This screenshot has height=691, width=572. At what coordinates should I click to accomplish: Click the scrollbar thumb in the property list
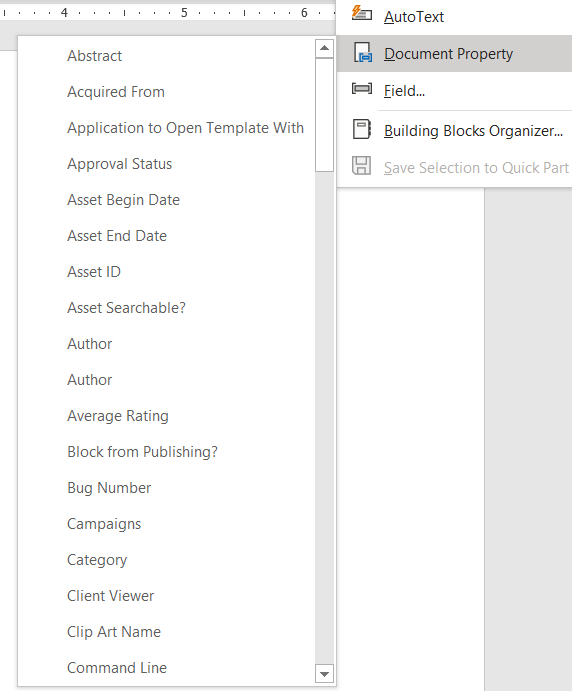coord(324,115)
